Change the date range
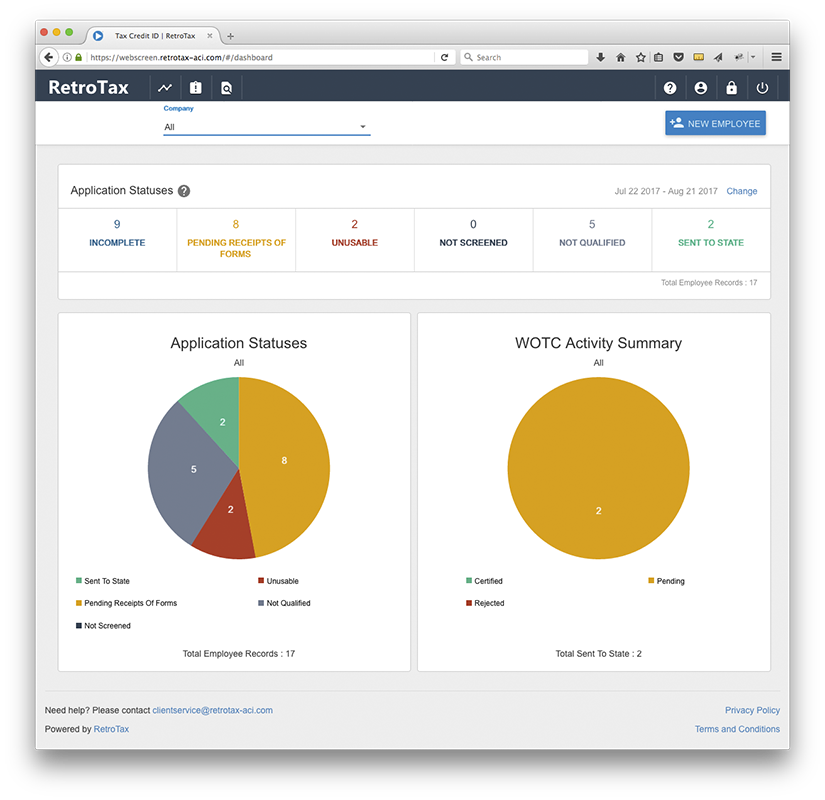825x800 pixels. pos(742,191)
